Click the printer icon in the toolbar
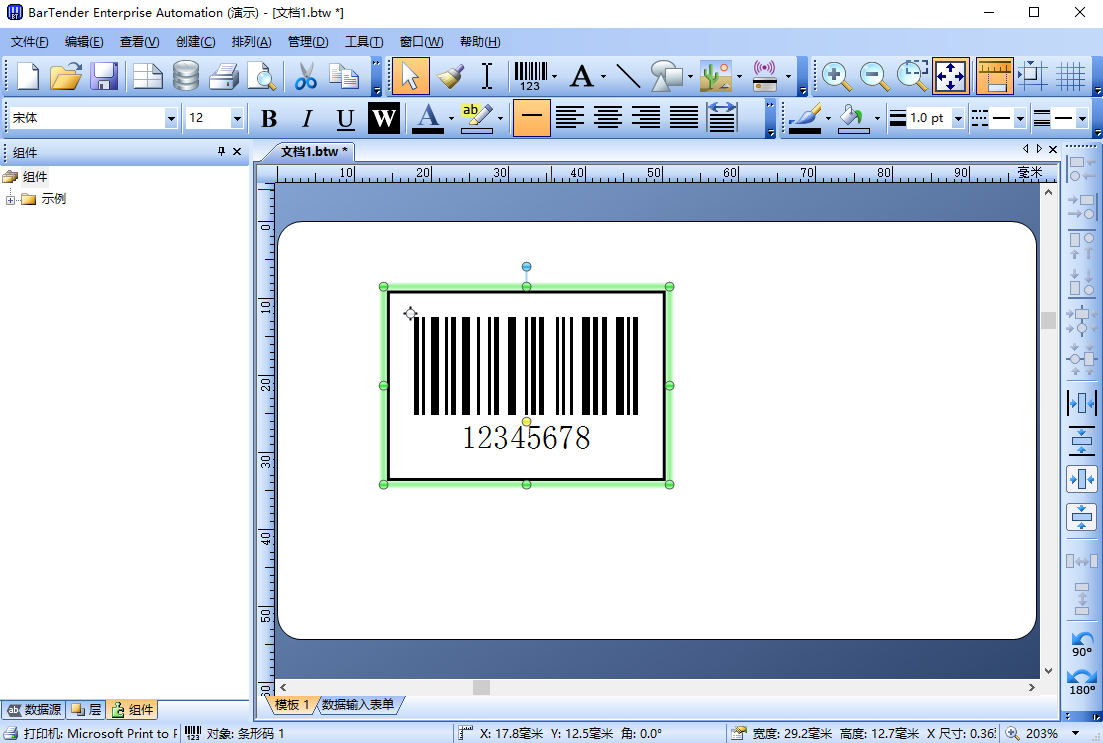 pos(224,76)
